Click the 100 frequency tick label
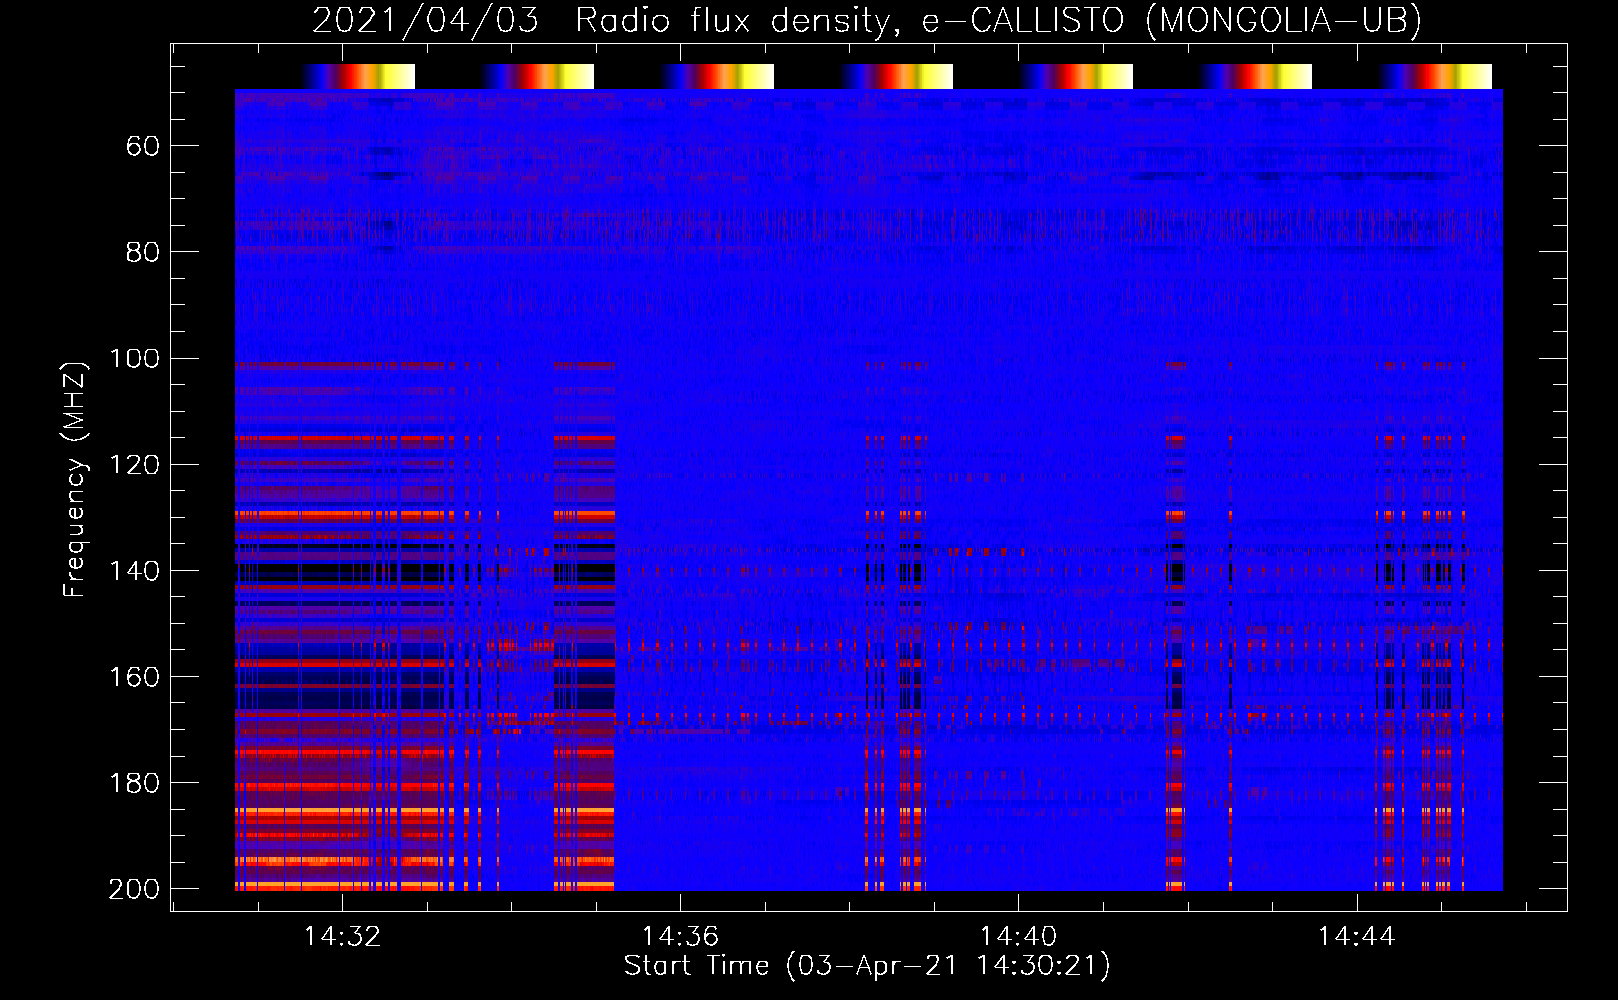This screenshot has width=1618, height=1000. 135,359
